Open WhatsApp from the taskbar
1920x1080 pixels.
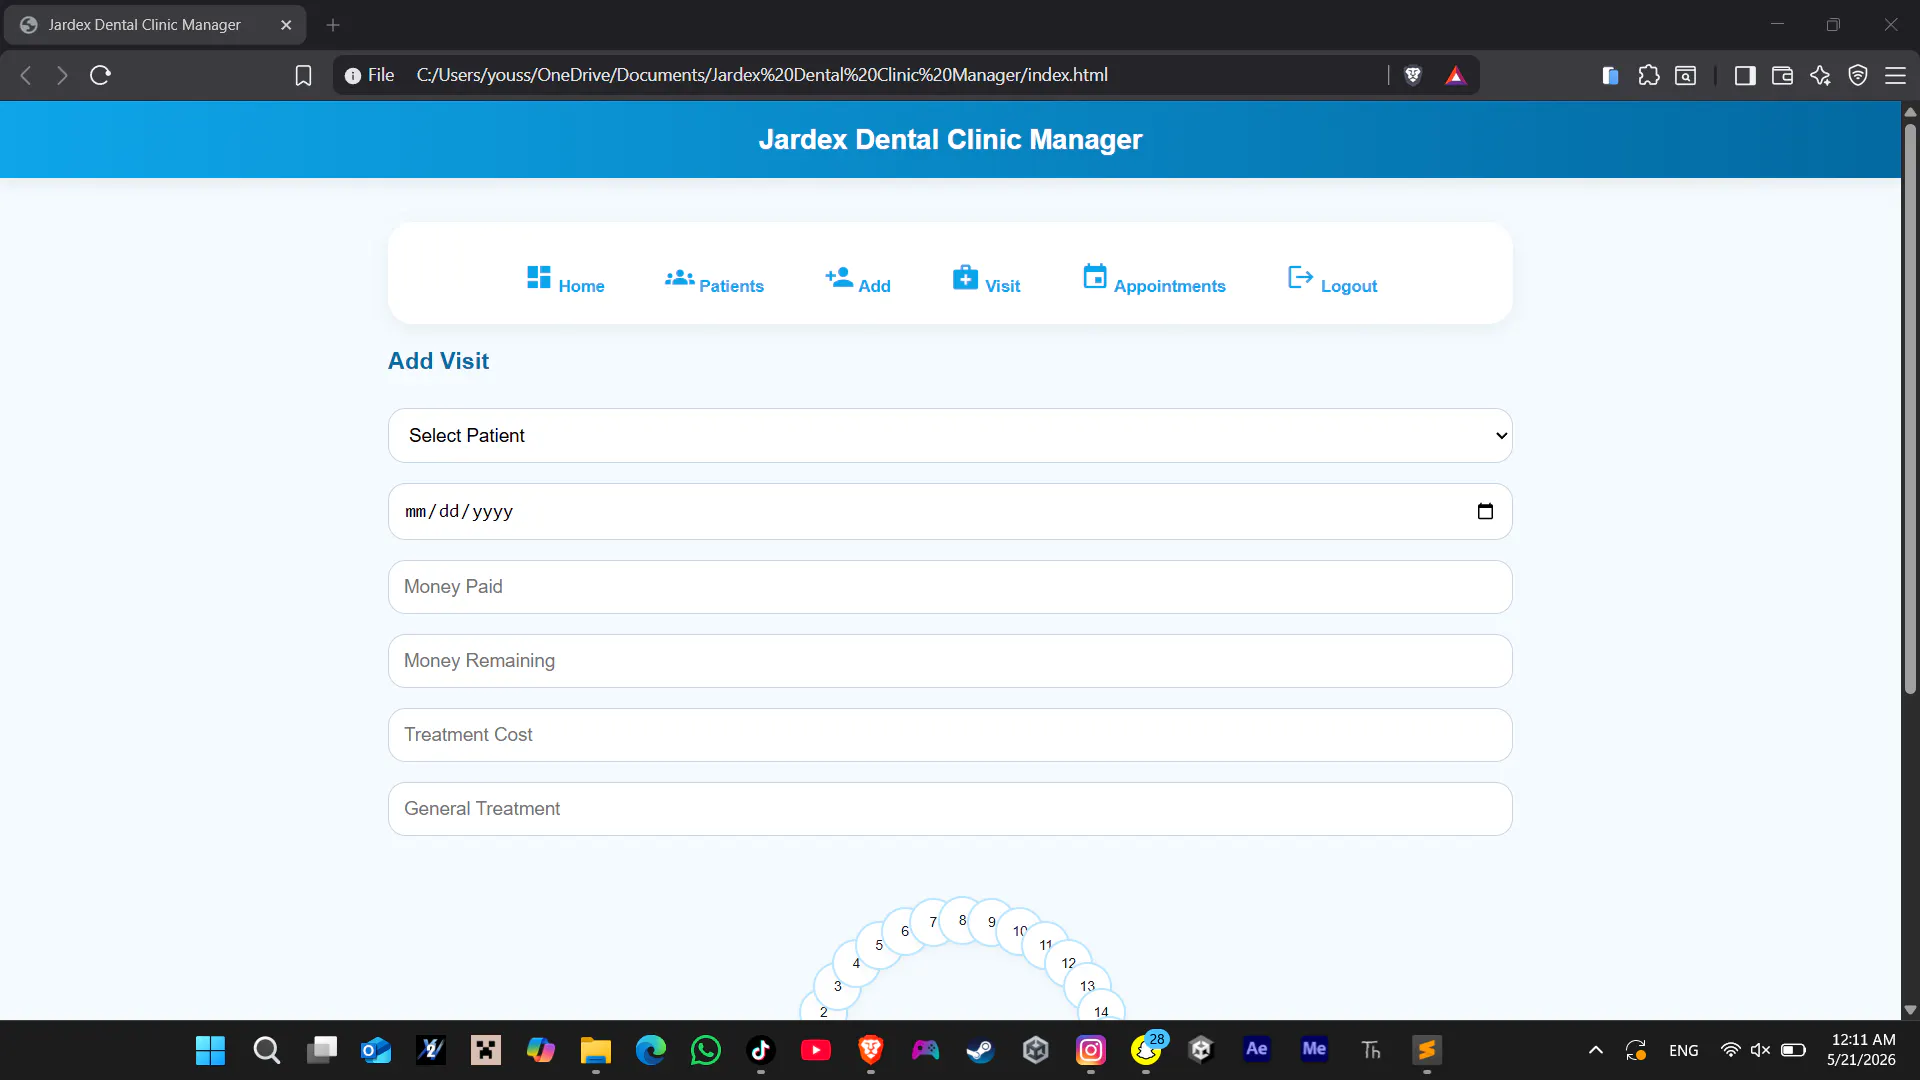tap(706, 1050)
